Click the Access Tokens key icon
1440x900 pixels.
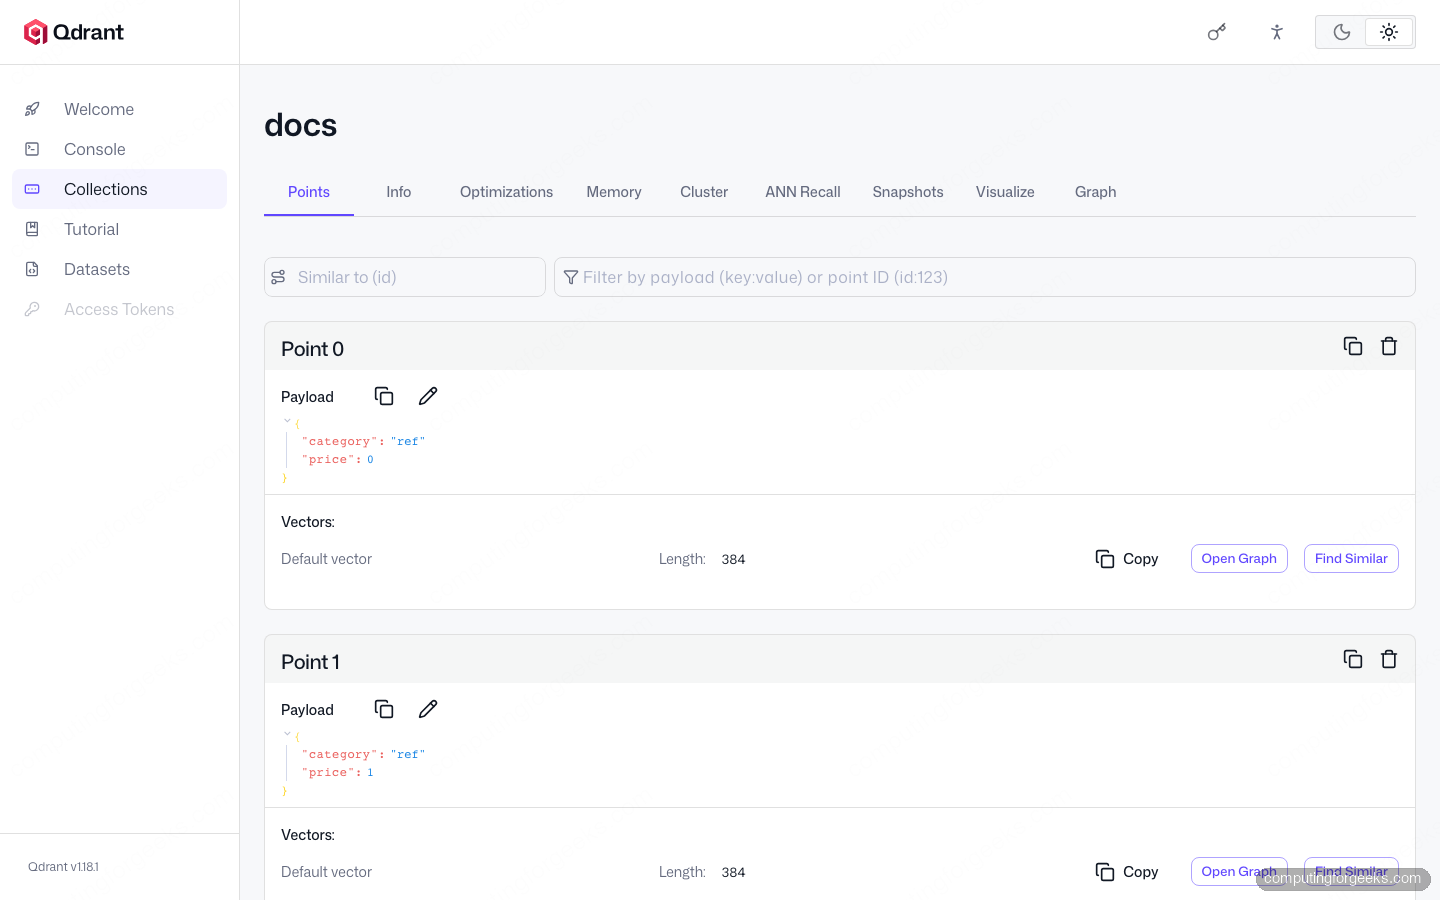pyautogui.click(x=32, y=309)
